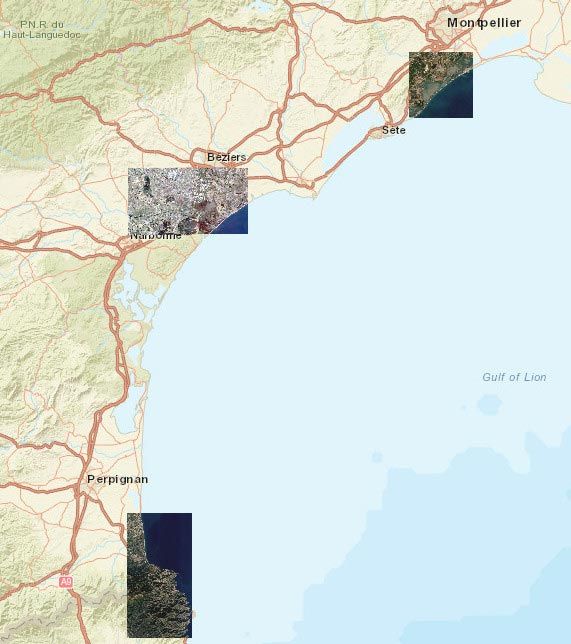Click the large lagoon north of Perpignan
Screen dimensions: 571x644
pyautogui.click(x=127, y=411)
